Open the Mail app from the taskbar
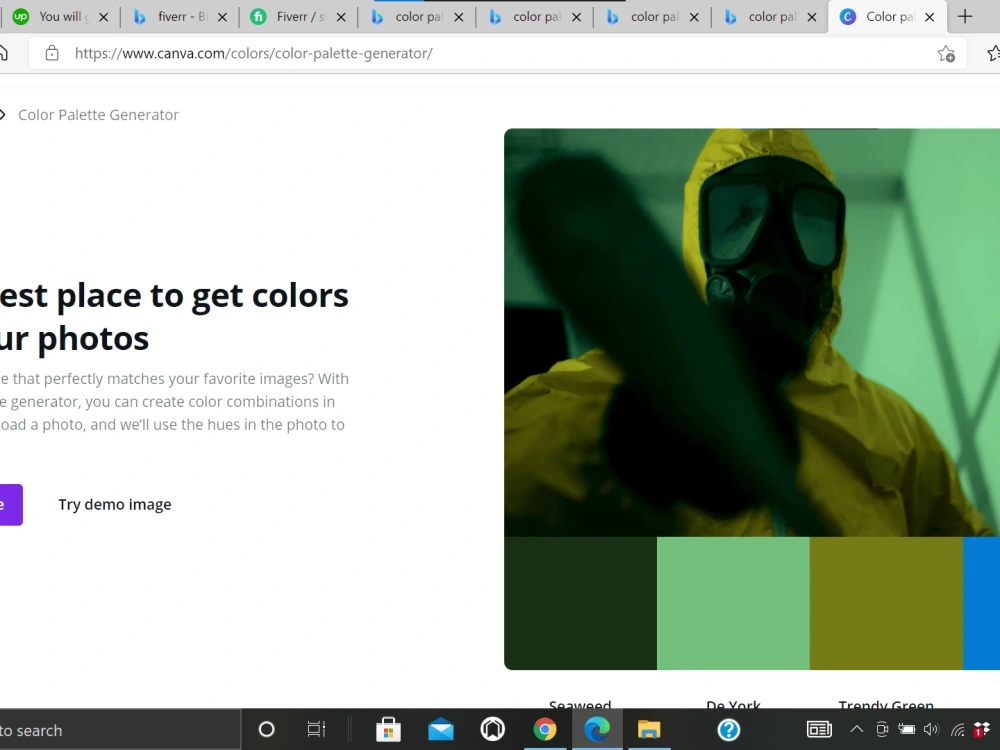Viewport: 1000px width, 750px height. [x=440, y=730]
